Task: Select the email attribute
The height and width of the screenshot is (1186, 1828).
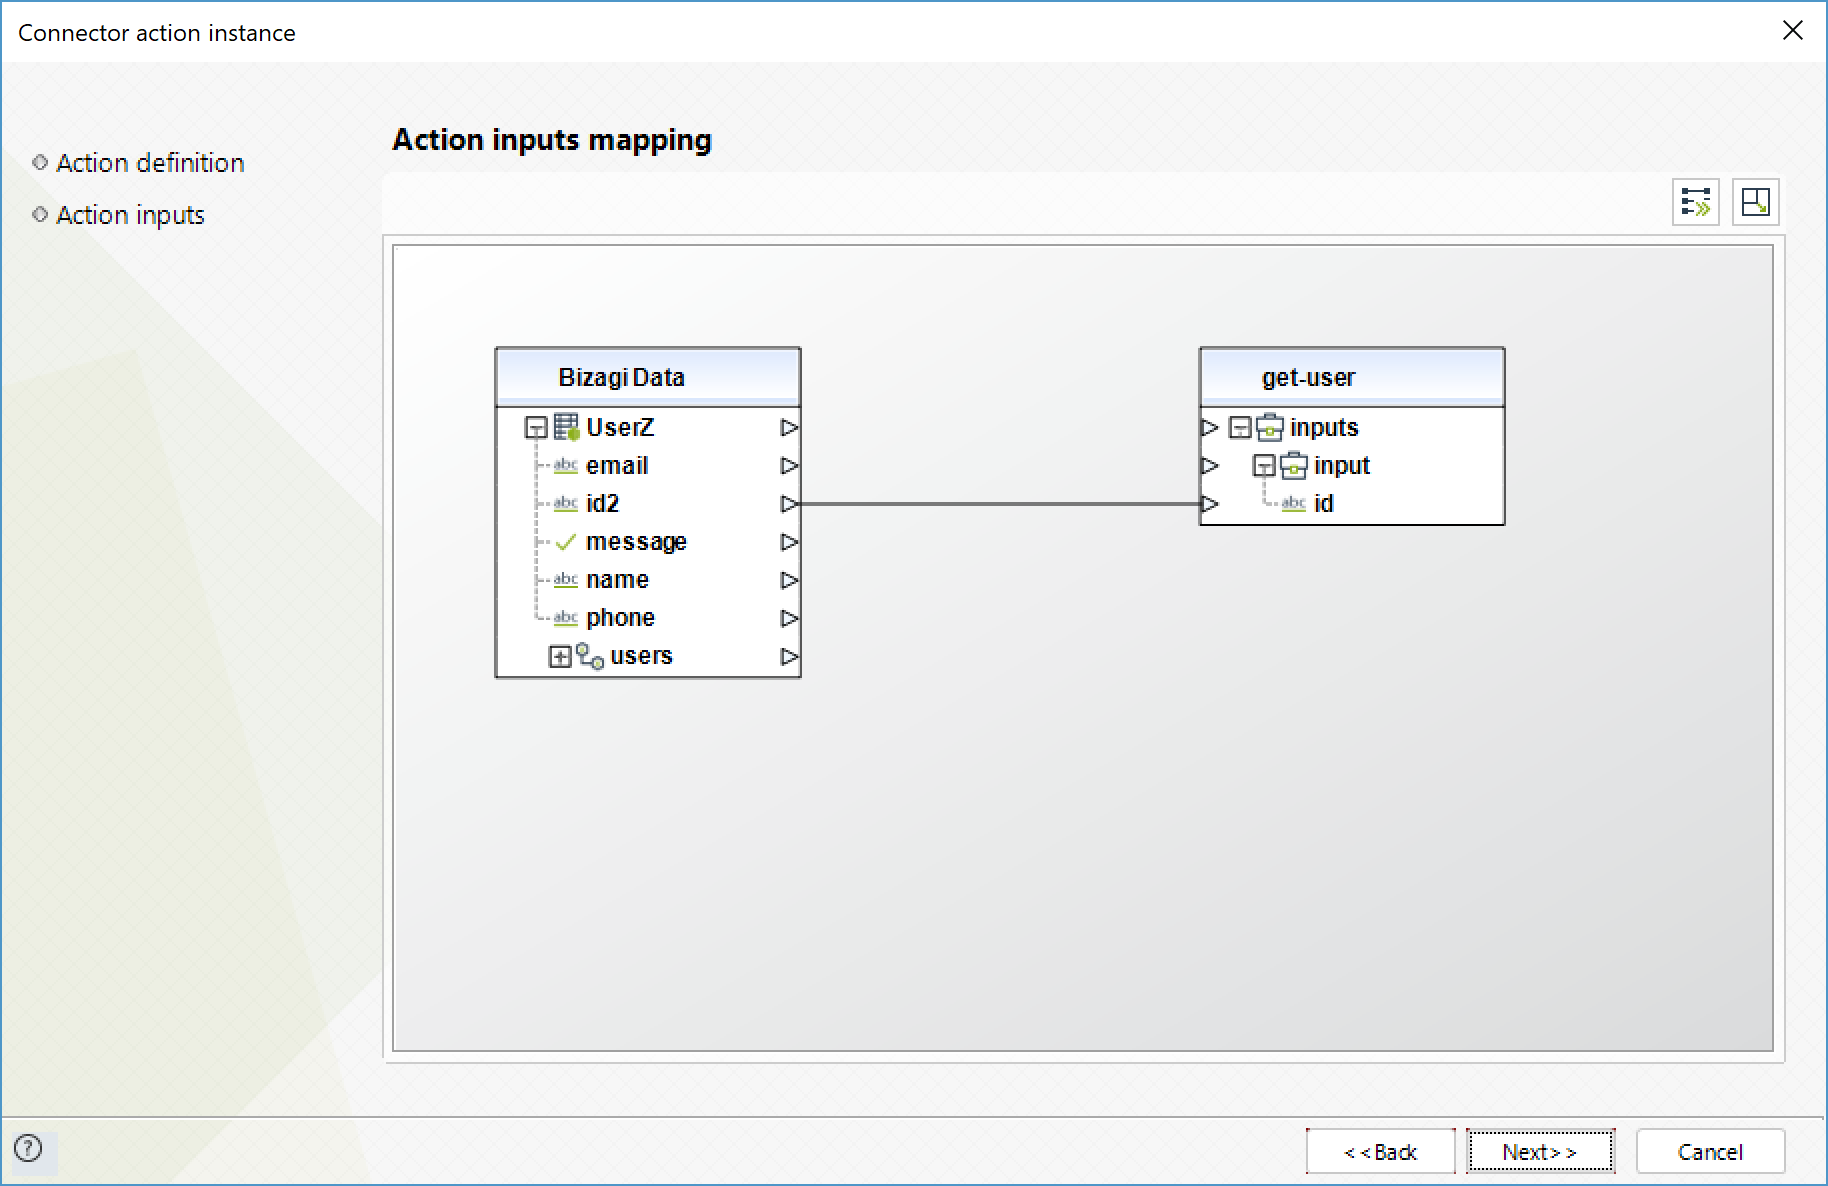Action: pyautogui.click(x=617, y=466)
